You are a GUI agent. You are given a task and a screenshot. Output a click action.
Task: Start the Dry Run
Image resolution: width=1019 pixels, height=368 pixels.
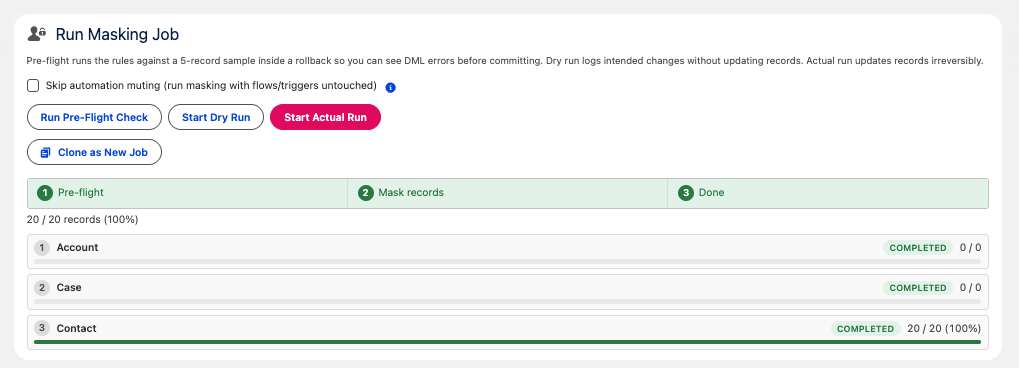coord(216,118)
